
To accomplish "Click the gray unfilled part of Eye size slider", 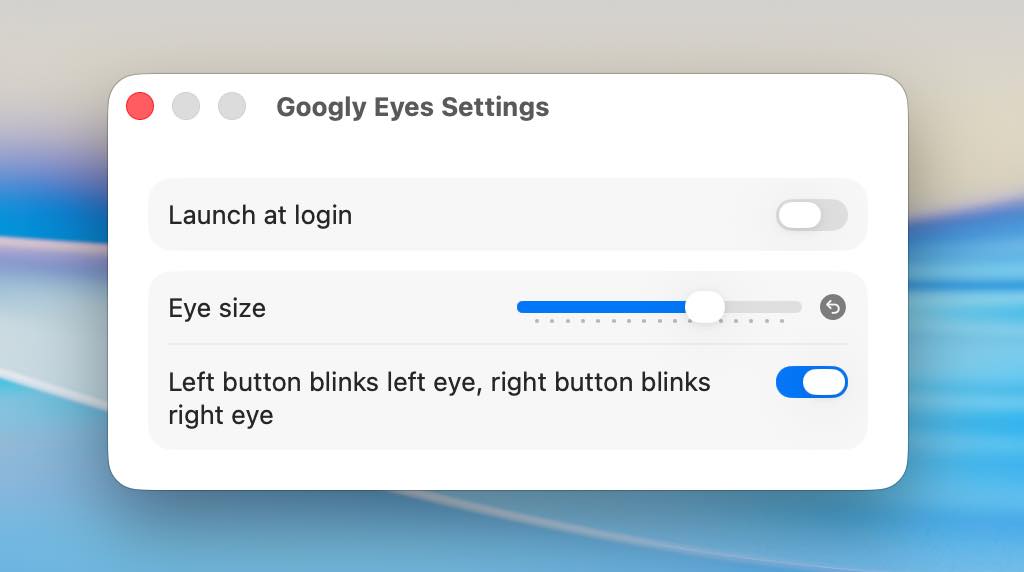I will [765, 307].
